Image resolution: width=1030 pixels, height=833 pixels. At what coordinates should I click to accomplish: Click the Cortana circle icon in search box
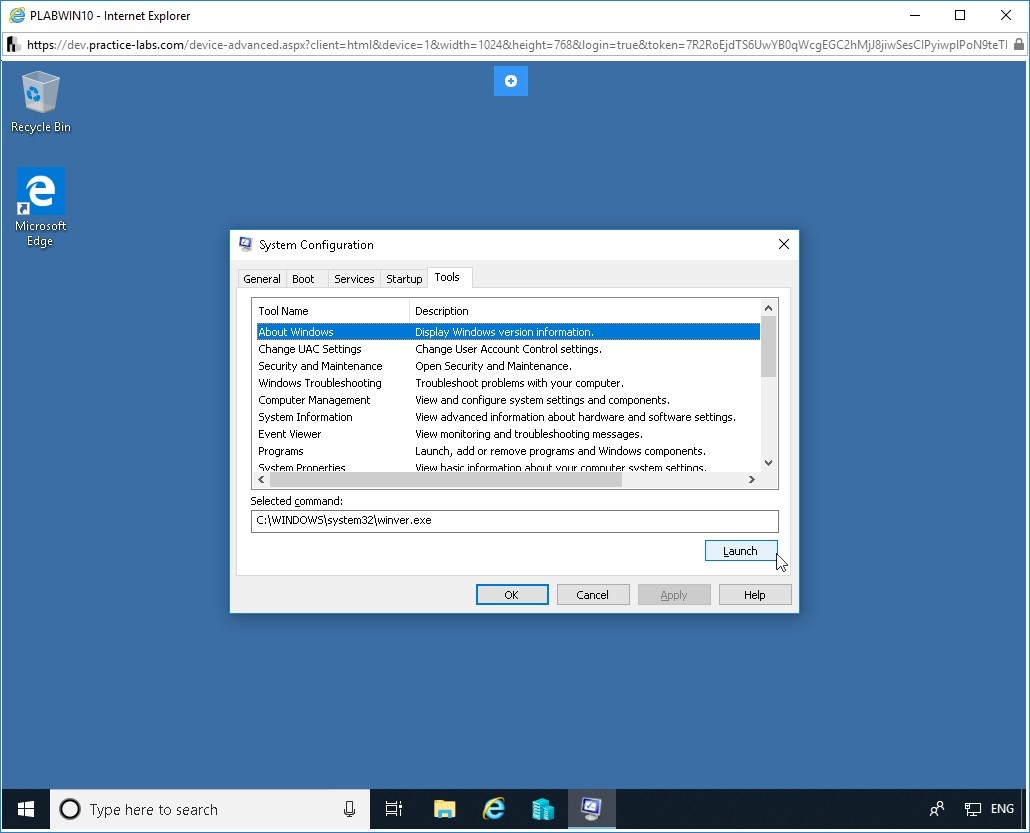pyautogui.click(x=70, y=809)
